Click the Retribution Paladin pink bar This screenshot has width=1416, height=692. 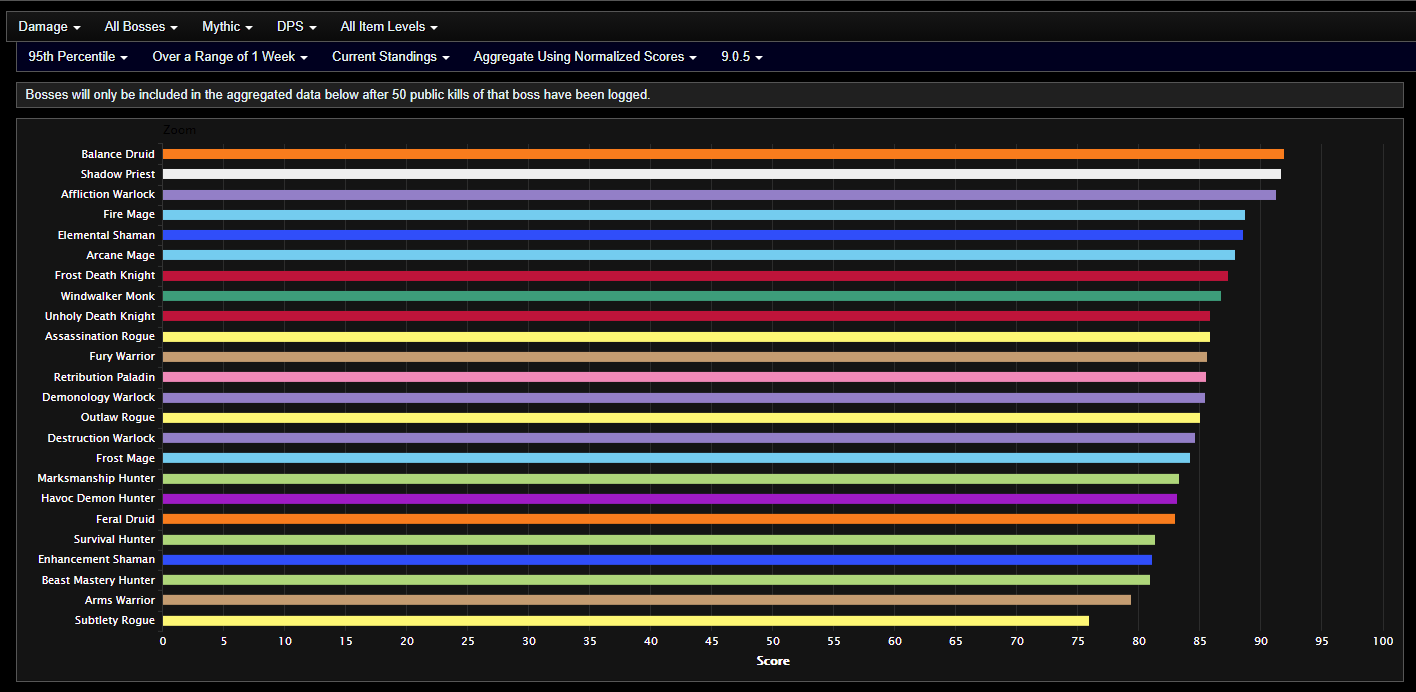pyautogui.click(x=684, y=377)
